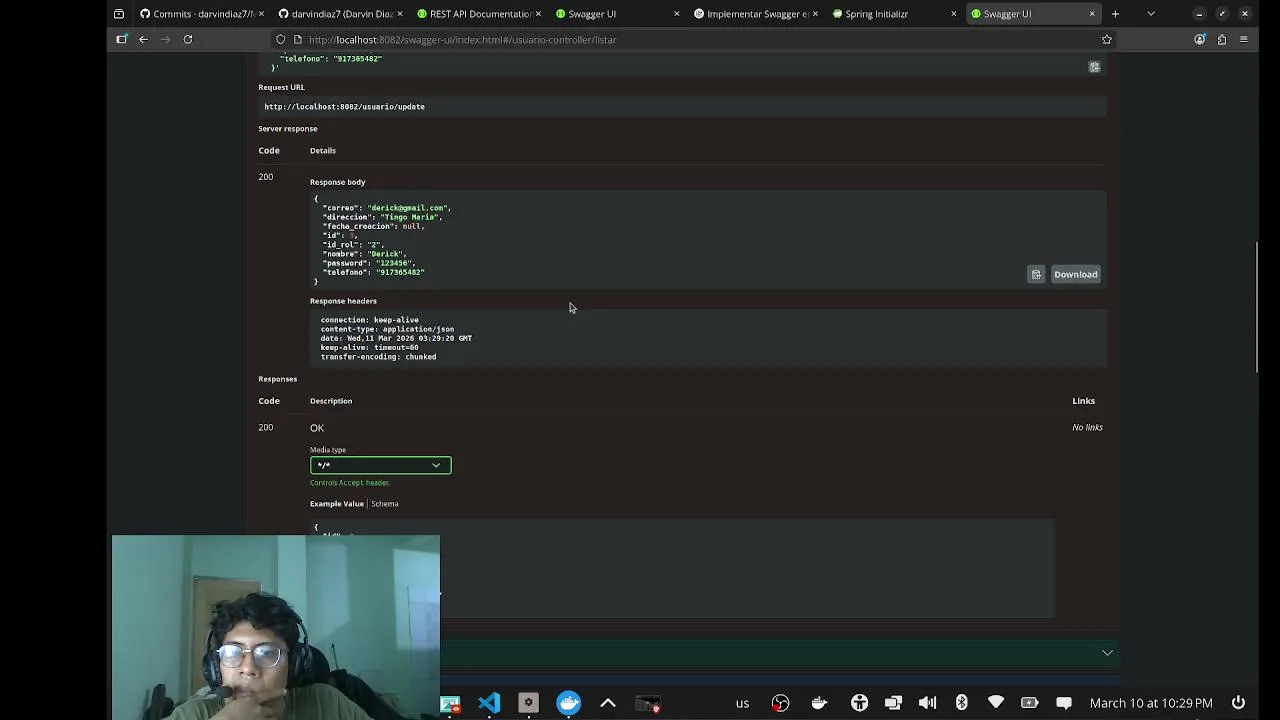The width and height of the screenshot is (1280, 720).
Task: Select the Example Value view
Action: coord(337,504)
